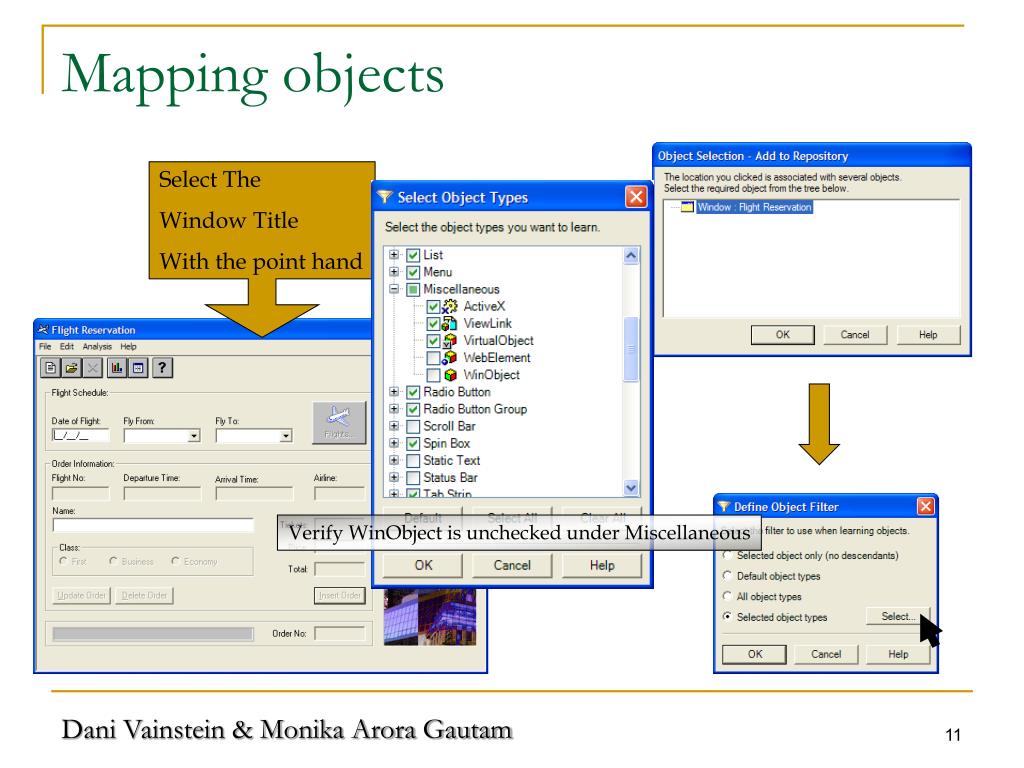Viewport: 1024px width, 768px height.
Task: Click the ActiveX gear icon
Action: [450, 306]
